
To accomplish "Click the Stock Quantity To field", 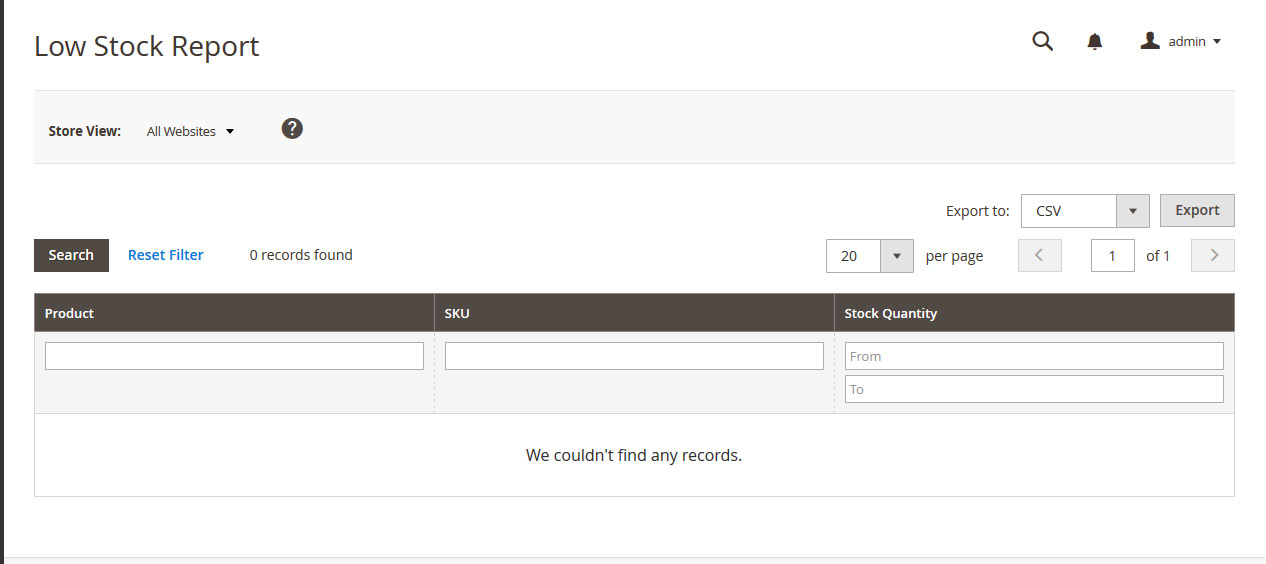I will click(1034, 389).
